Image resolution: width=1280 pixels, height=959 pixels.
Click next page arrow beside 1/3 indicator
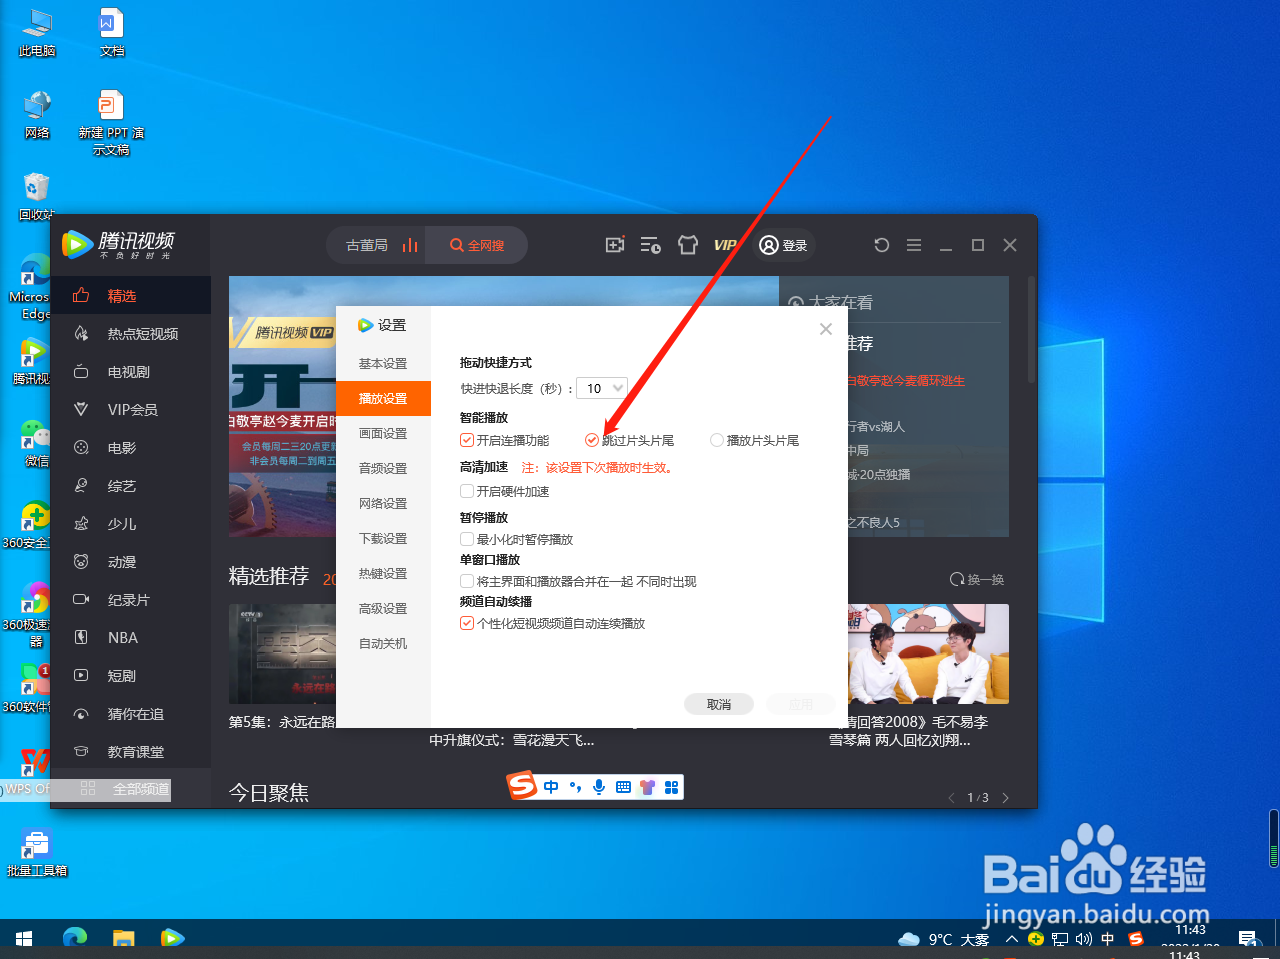click(x=1006, y=797)
